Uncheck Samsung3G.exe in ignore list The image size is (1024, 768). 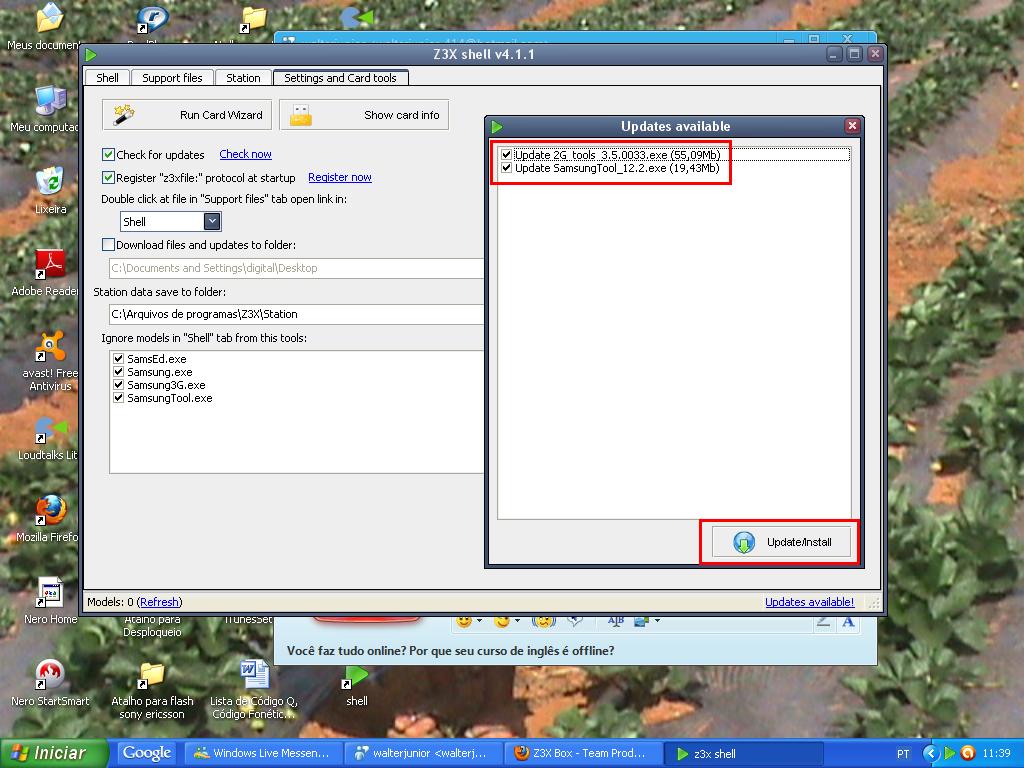pos(118,385)
